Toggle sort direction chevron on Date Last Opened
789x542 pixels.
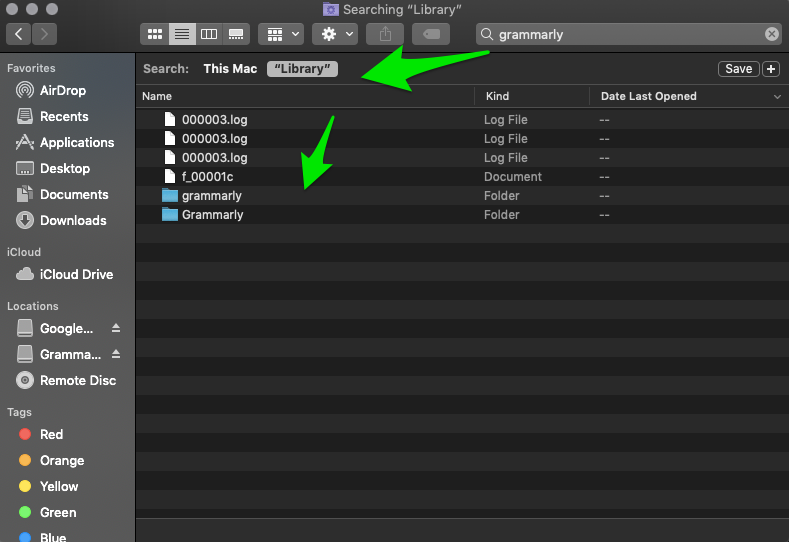777,97
